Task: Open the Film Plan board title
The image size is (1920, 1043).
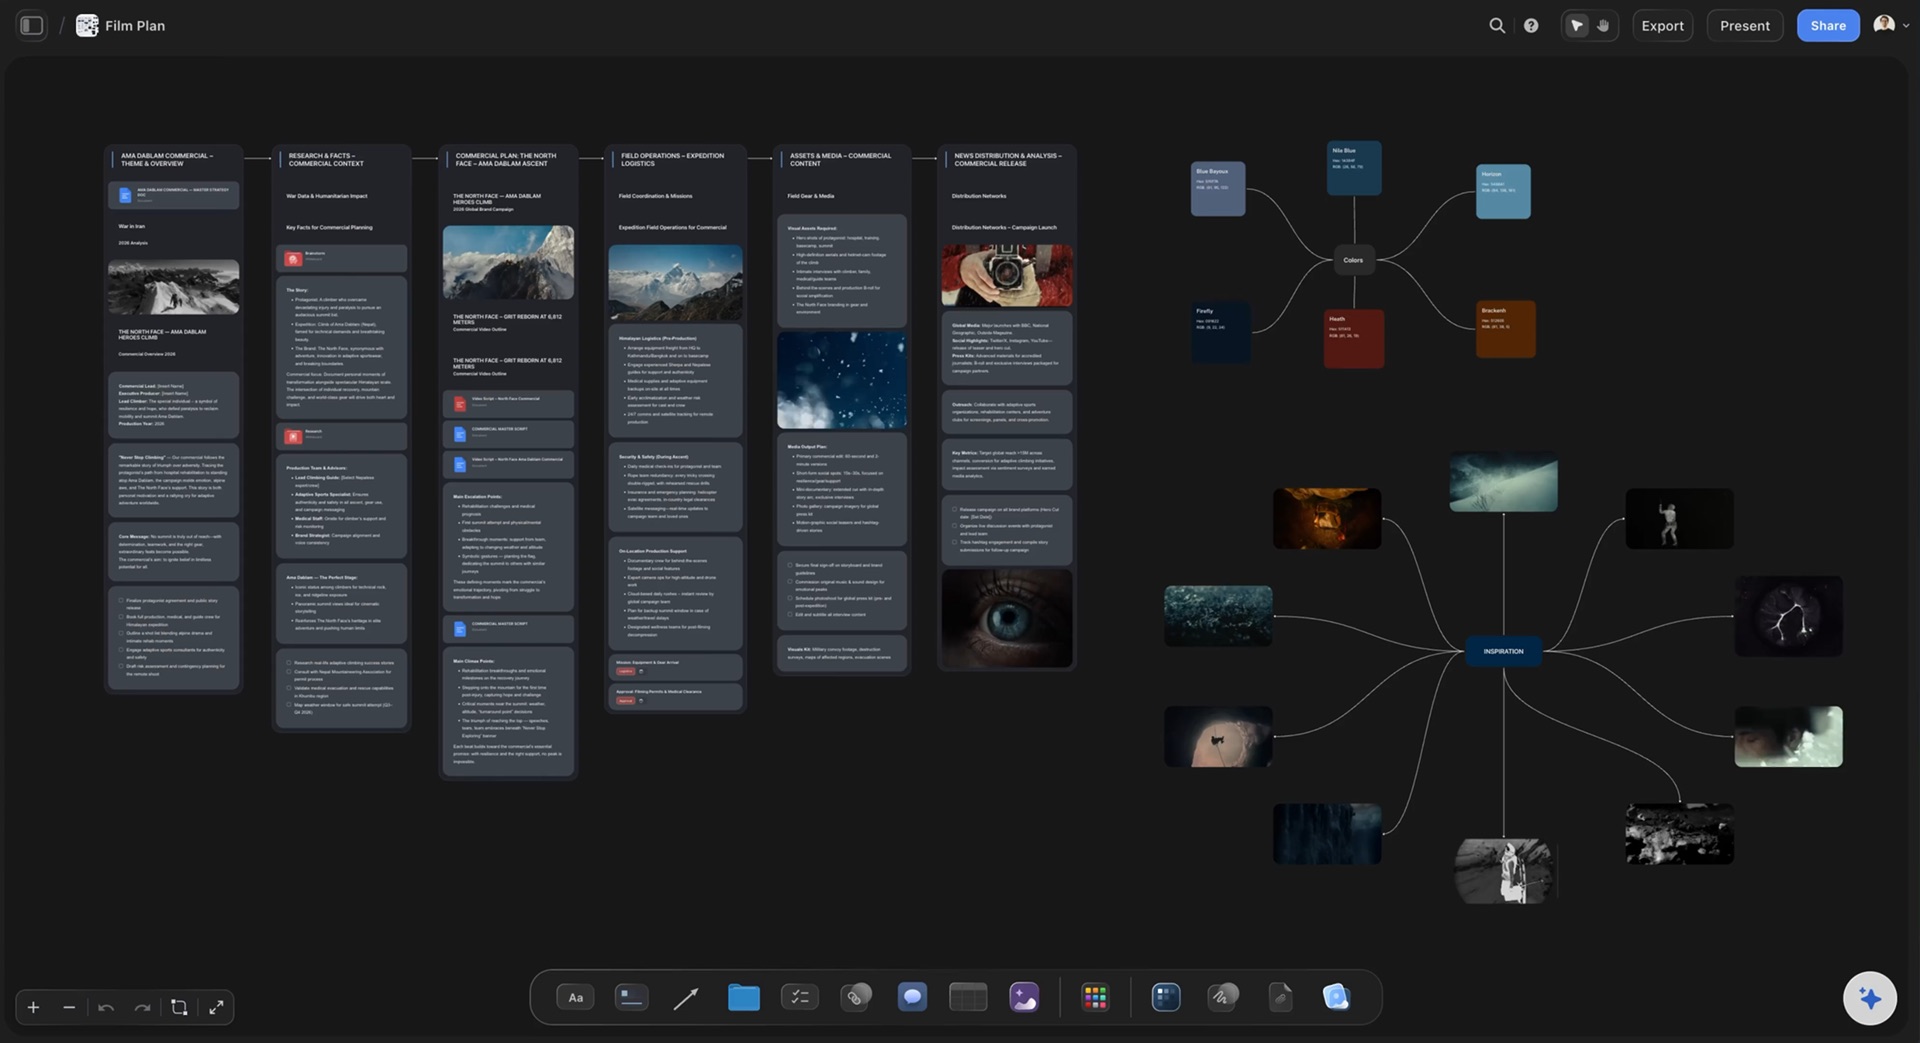Action: tap(135, 26)
